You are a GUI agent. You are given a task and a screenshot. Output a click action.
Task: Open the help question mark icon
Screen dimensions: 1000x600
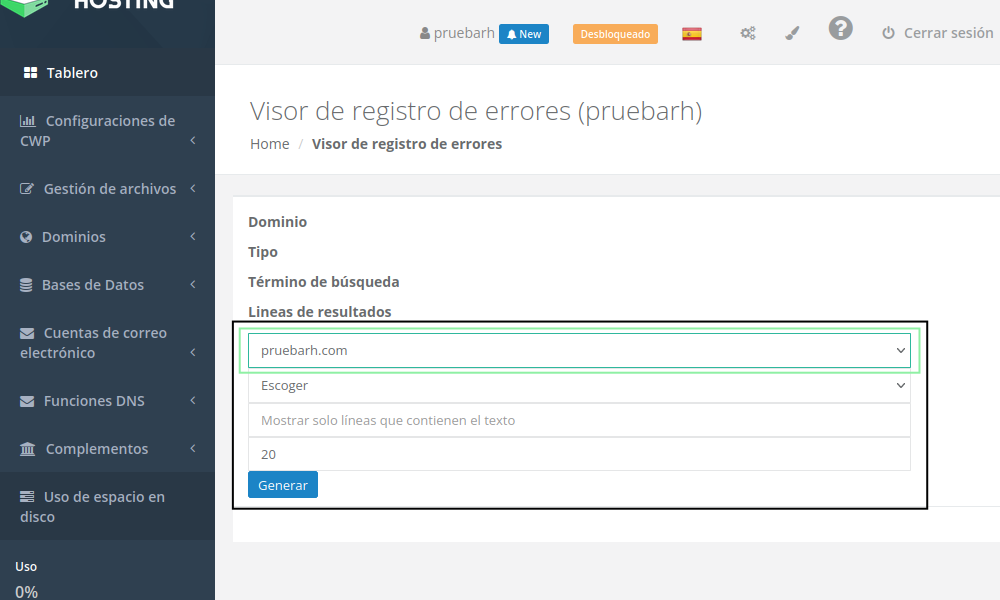click(x=840, y=29)
